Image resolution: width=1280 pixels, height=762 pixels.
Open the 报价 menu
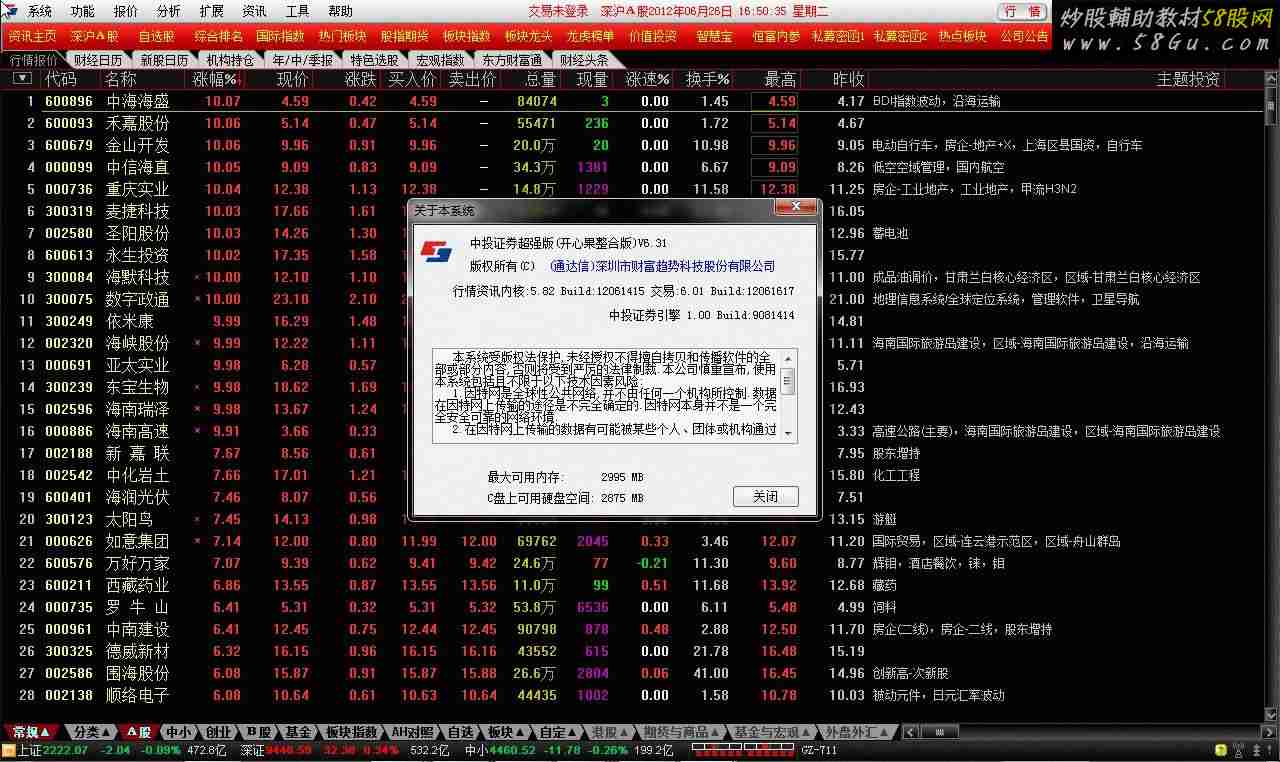(x=126, y=12)
